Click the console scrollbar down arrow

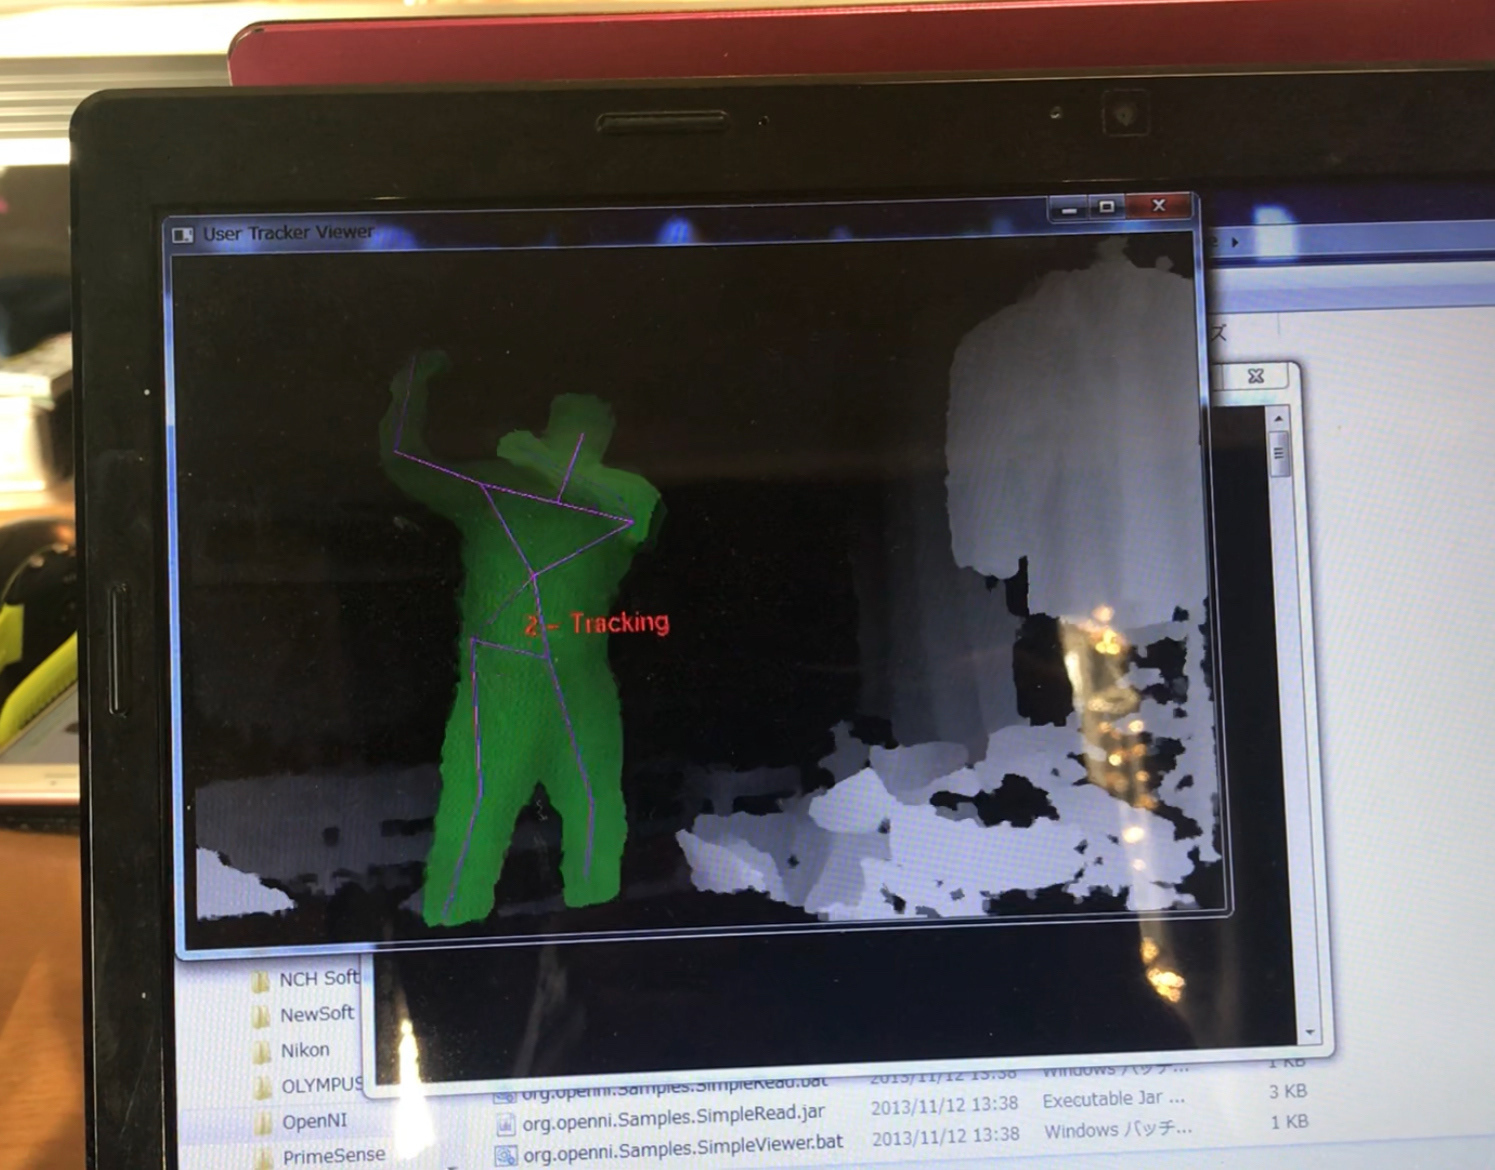[1309, 1032]
